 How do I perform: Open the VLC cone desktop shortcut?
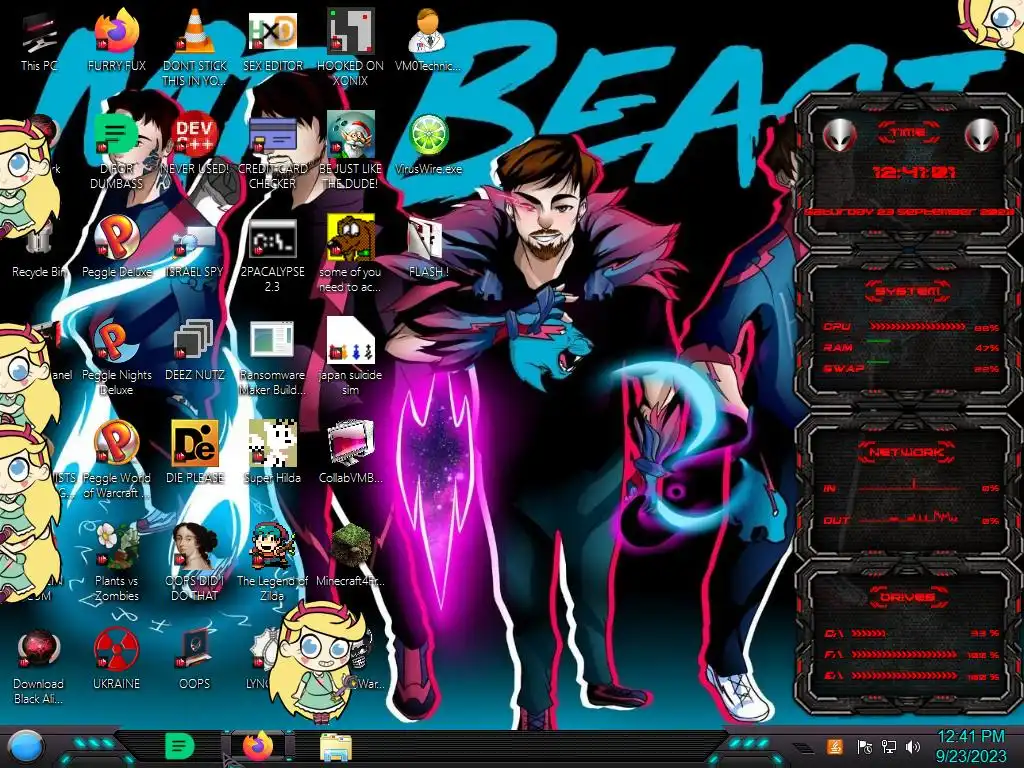194,31
